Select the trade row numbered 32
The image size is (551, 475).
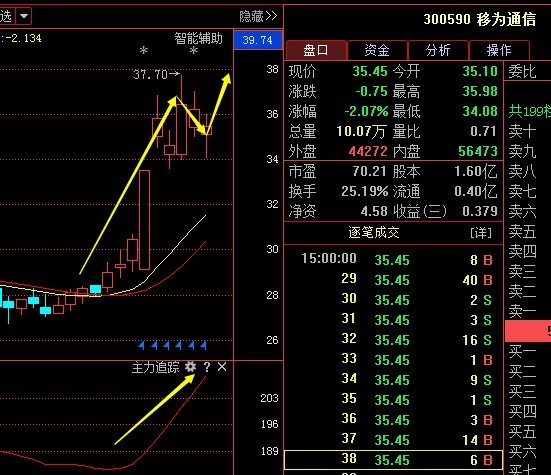coord(393,340)
